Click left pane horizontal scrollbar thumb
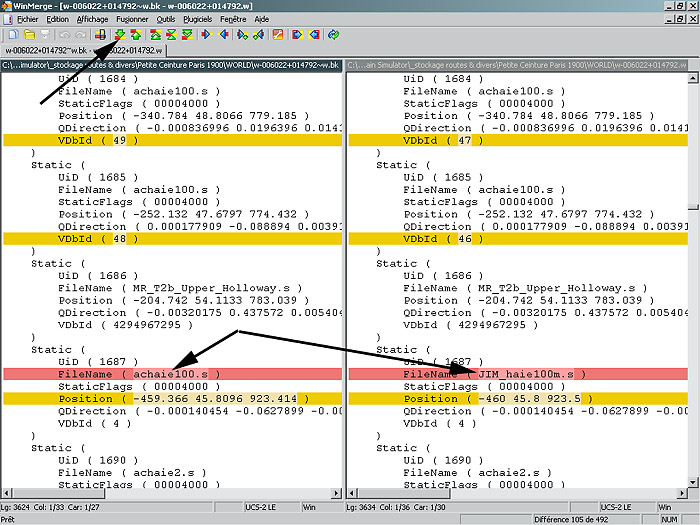The width and height of the screenshot is (700, 525). 58,493
